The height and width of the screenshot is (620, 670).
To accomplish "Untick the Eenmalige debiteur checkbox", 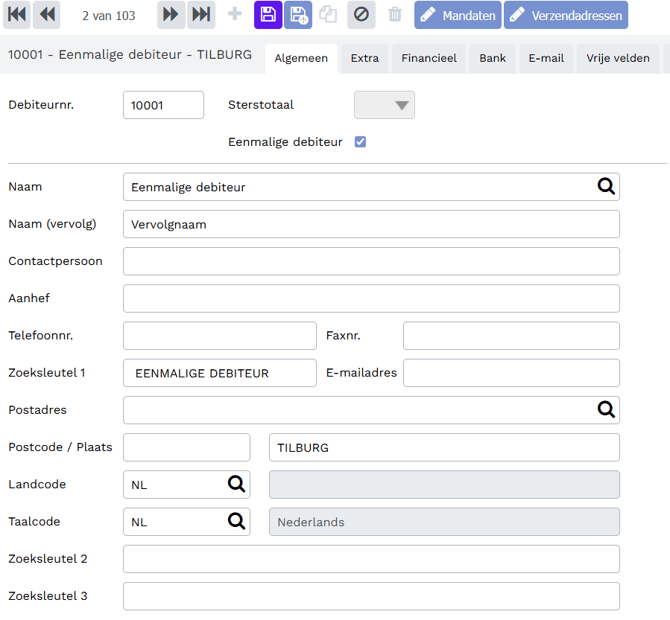I will click(360, 142).
